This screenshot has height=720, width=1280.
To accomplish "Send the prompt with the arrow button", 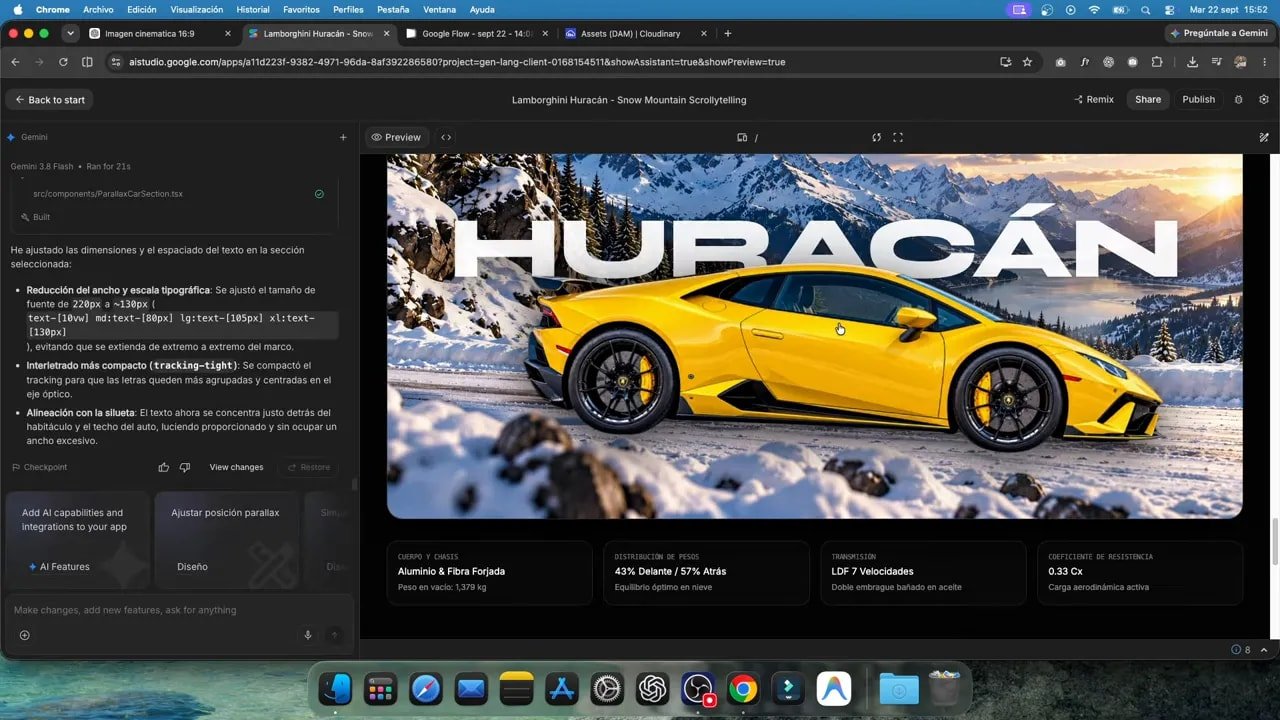I will pyautogui.click(x=335, y=635).
